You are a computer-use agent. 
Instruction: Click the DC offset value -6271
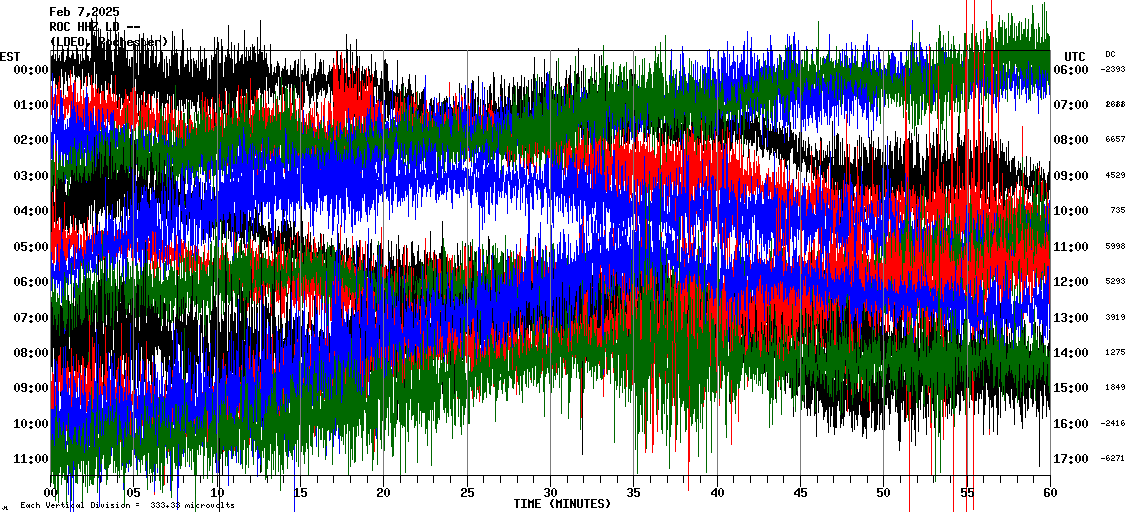coord(1113,459)
